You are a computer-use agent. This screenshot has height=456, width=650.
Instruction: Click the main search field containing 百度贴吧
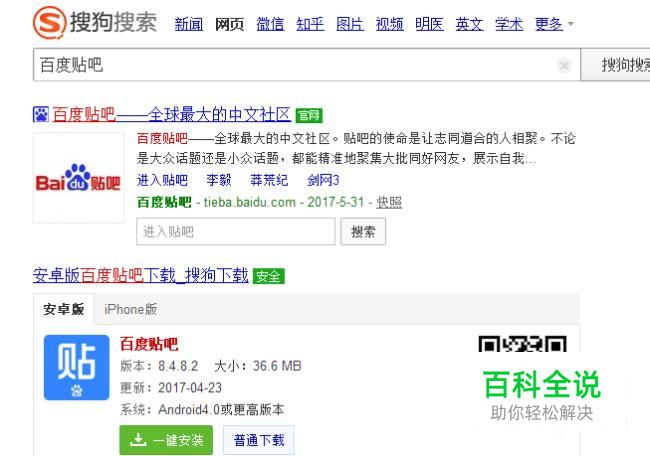tap(307, 65)
